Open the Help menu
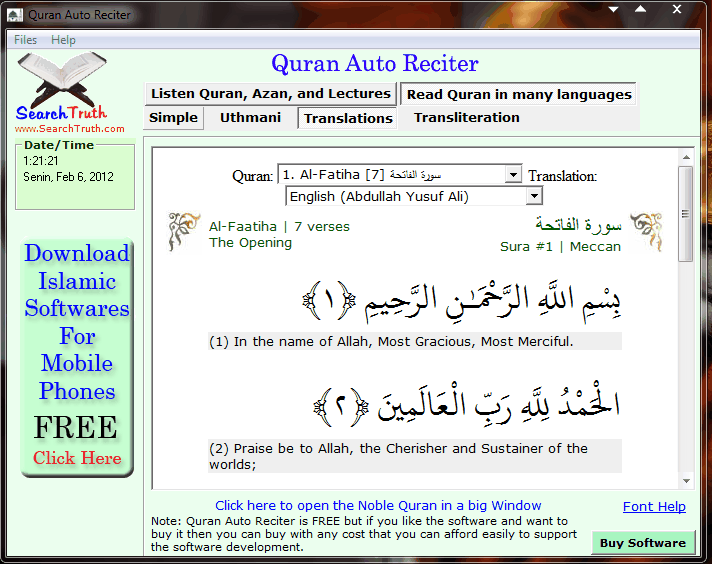Screen dimensions: 712x564 (63, 40)
